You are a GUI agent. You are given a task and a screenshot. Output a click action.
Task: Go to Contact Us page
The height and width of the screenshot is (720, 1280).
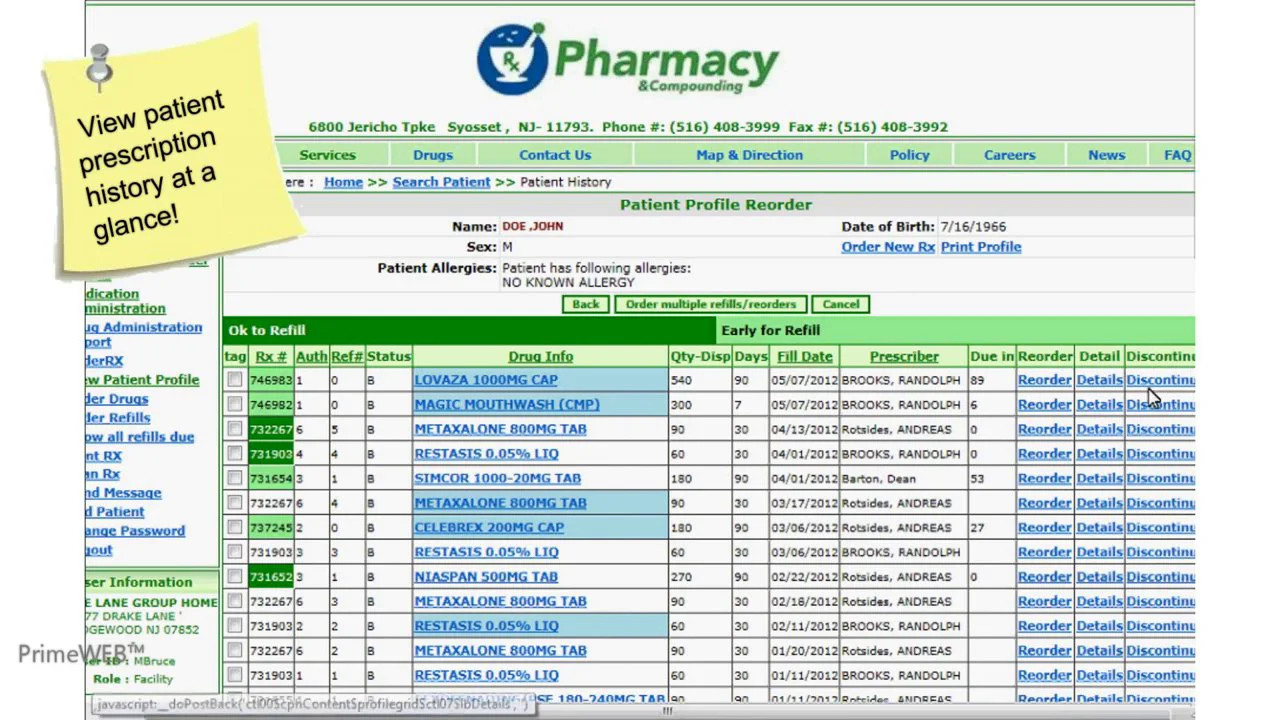click(555, 155)
